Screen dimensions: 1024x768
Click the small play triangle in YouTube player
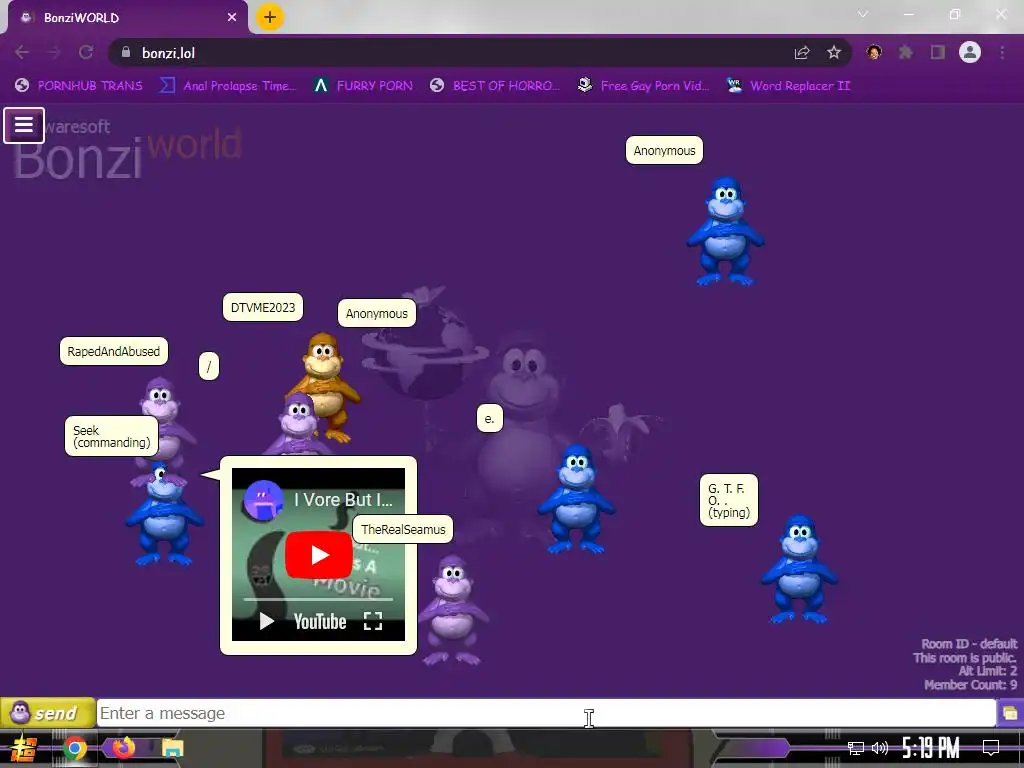[266, 621]
